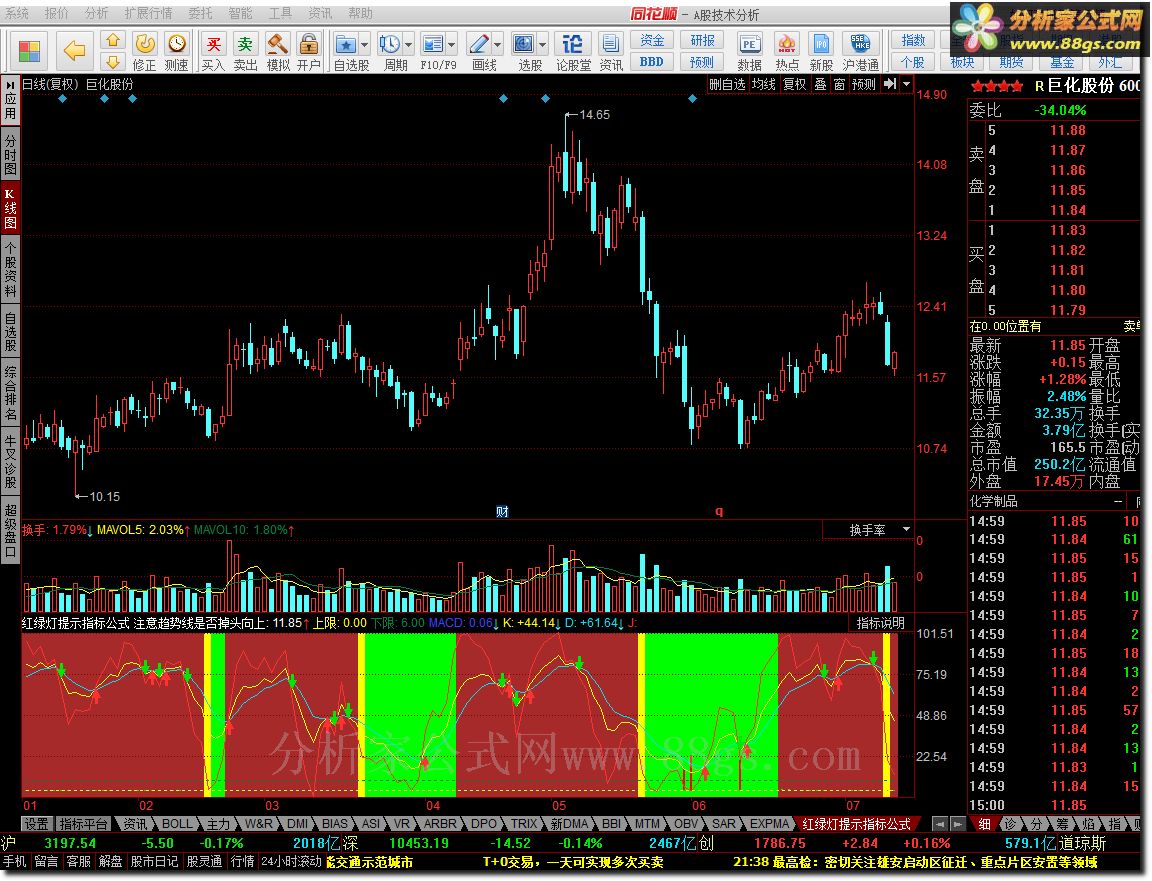This screenshot has width=1152, height=881.
Task: Click the 数据 PE data icon
Action: 749,51
